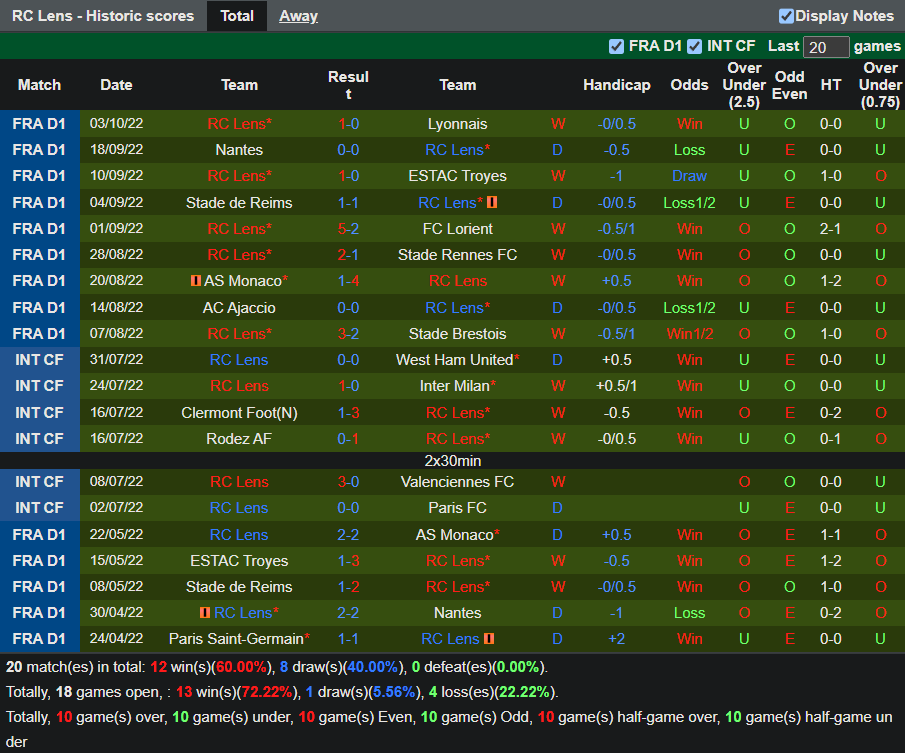This screenshot has height=753, width=905.
Task: Click the 20 match(es) in total summary line
Action: tap(276, 667)
